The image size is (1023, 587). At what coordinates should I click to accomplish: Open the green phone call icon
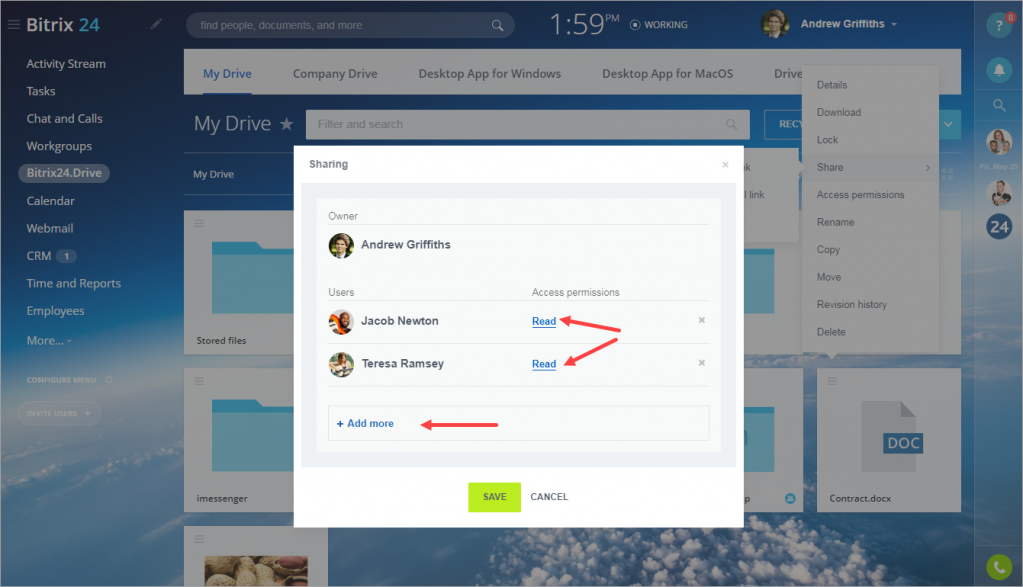[999, 567]
